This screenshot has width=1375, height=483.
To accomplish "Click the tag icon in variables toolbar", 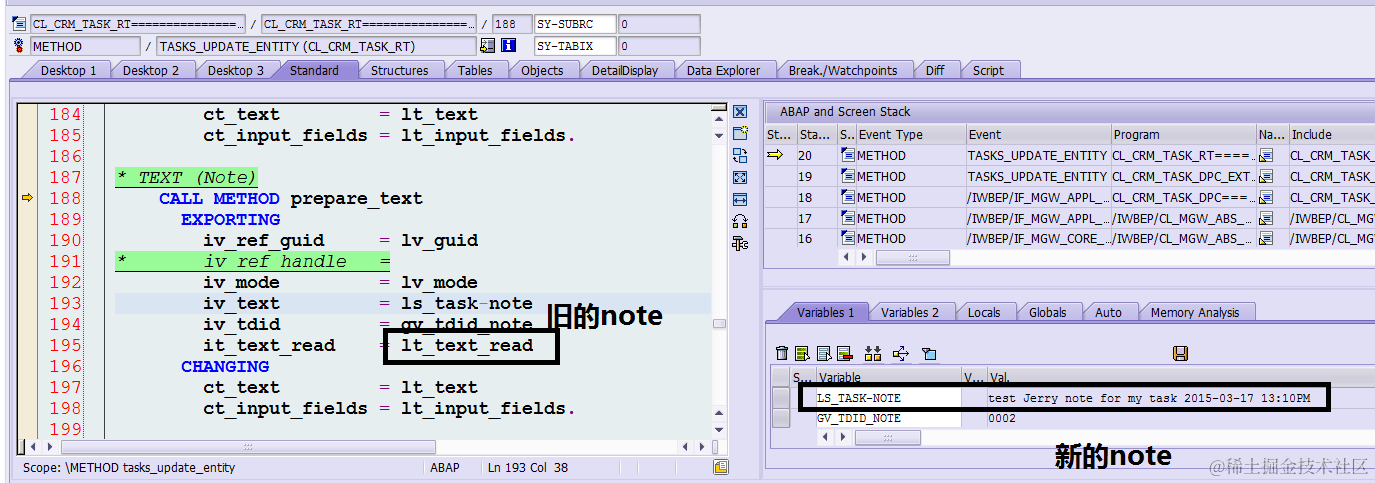I will 928,353.
